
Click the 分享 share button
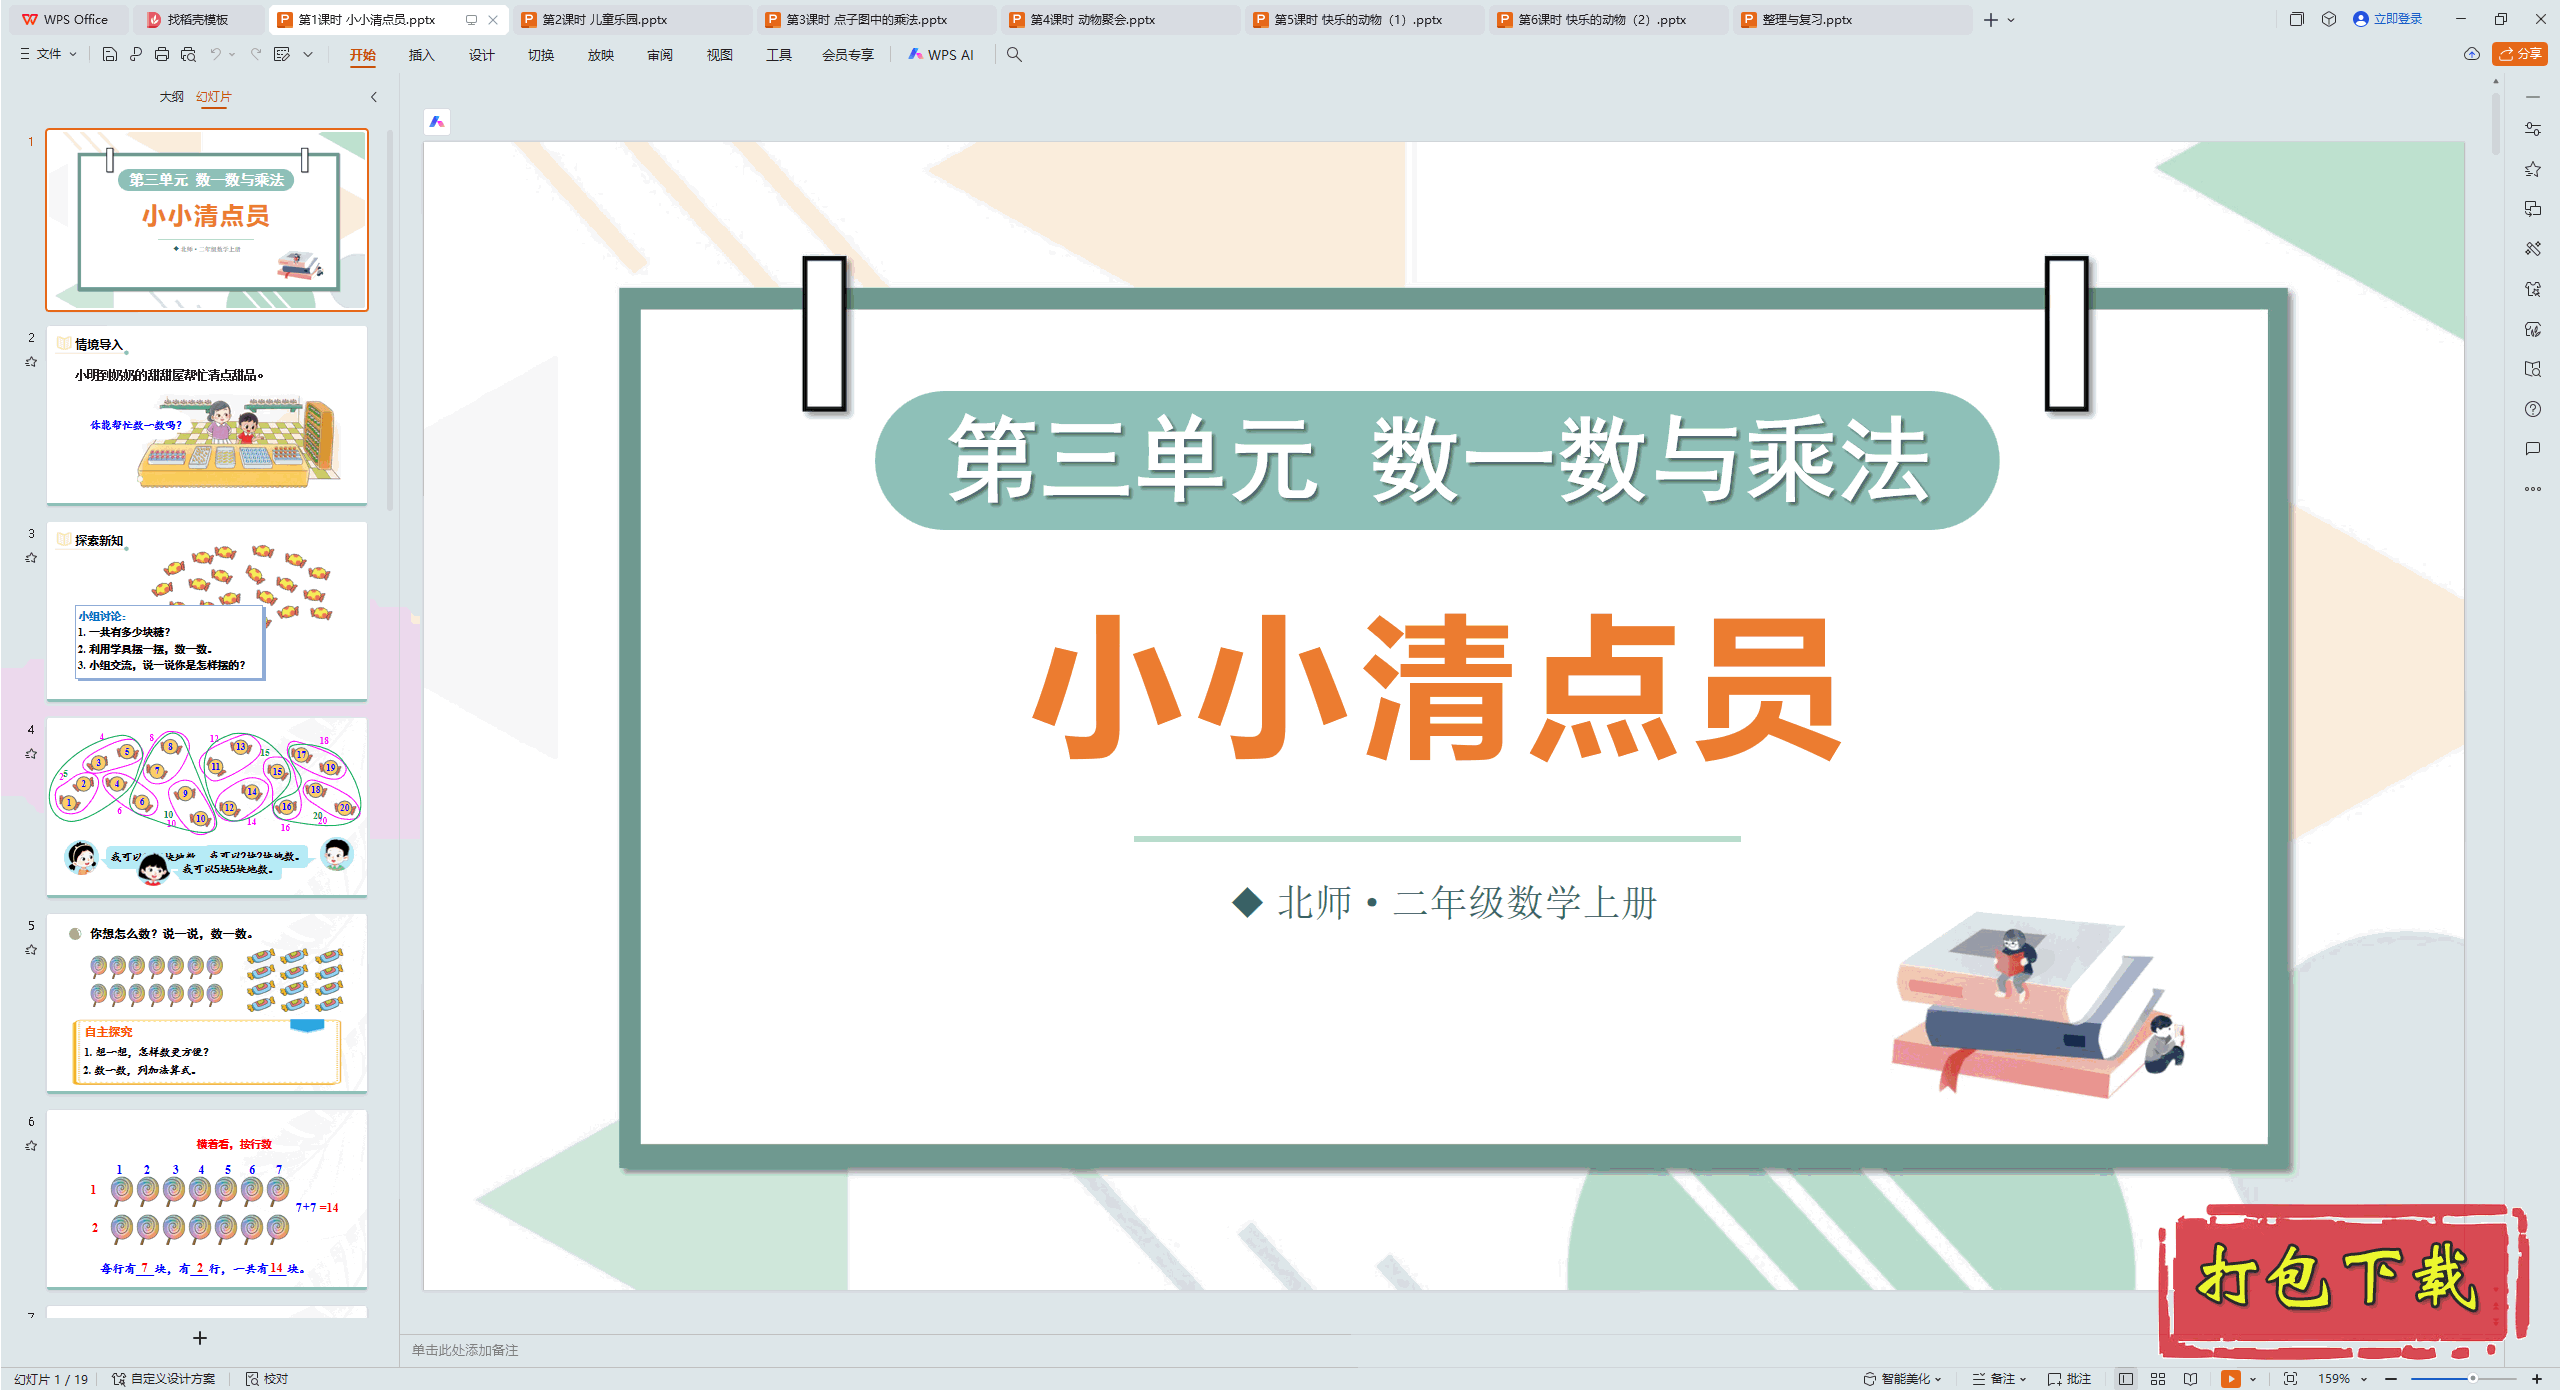[x=2520, y=54]
